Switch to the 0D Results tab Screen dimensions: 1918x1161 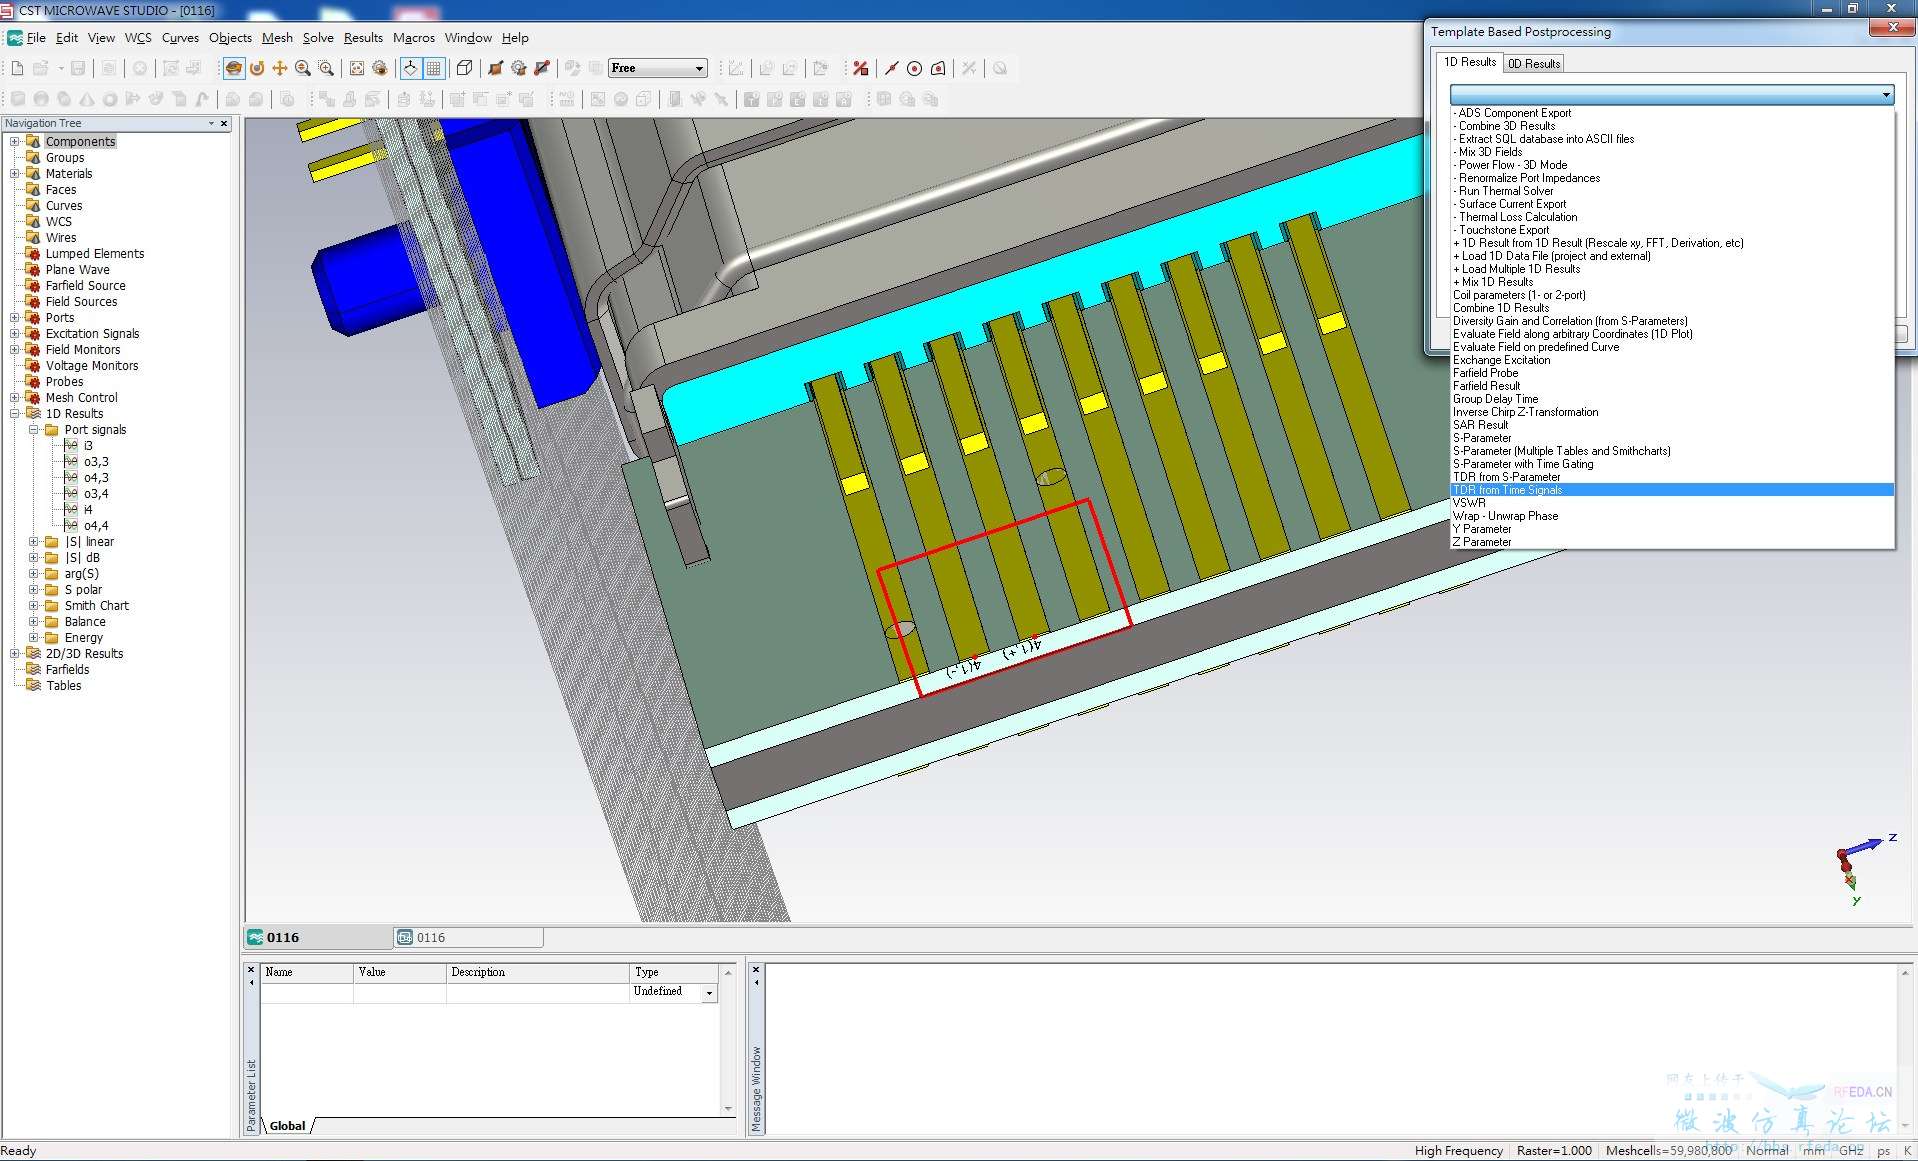[1533, 63]
